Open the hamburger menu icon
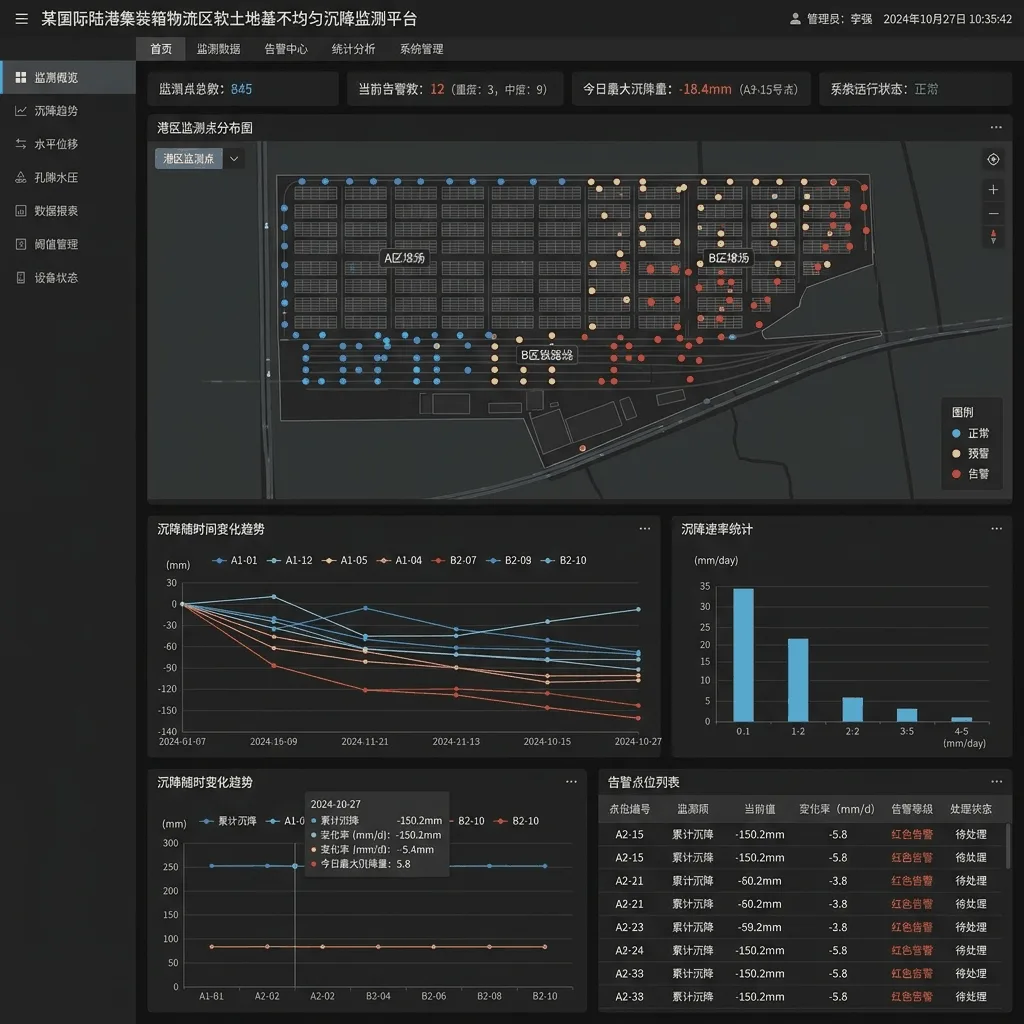Screen dimensions: 1024x1024 (22, 19)
